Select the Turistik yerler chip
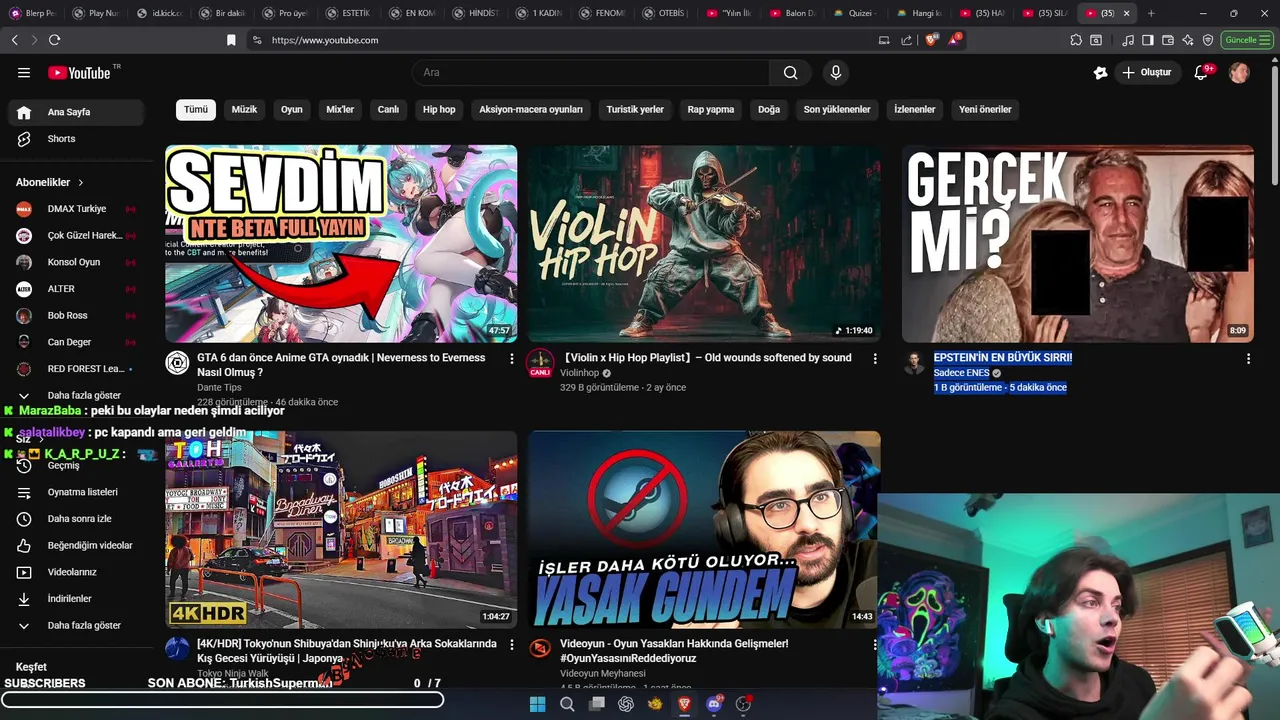The image size is (1280, 720). click(x=635, y=109)
